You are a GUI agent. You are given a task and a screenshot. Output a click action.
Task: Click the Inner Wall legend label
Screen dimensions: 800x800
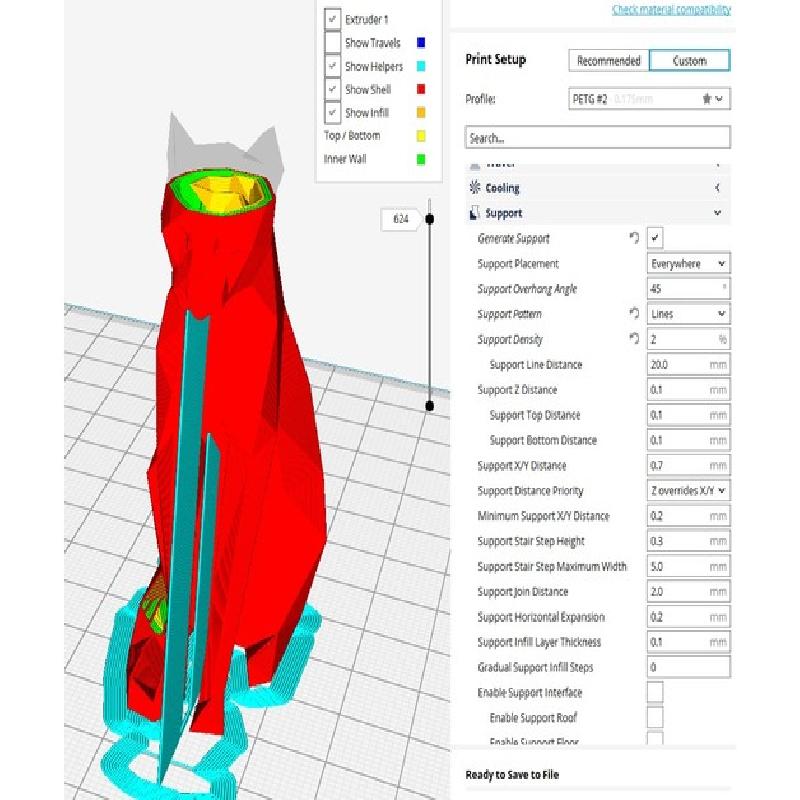[x=345, y=159]
